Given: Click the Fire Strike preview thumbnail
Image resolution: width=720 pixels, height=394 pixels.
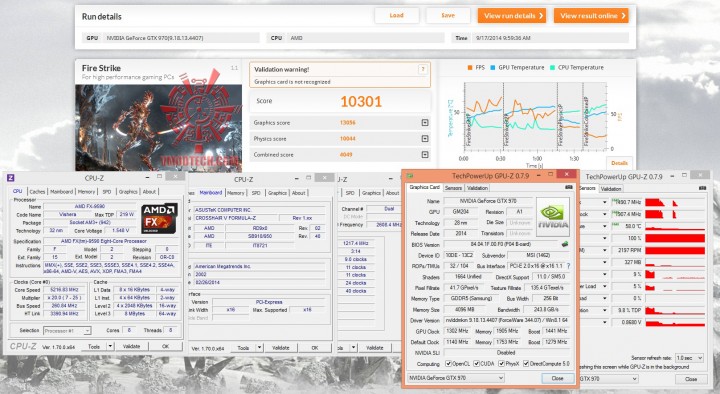Looking at the screenshot, I should pyautogui.click(x=158, y=127).
